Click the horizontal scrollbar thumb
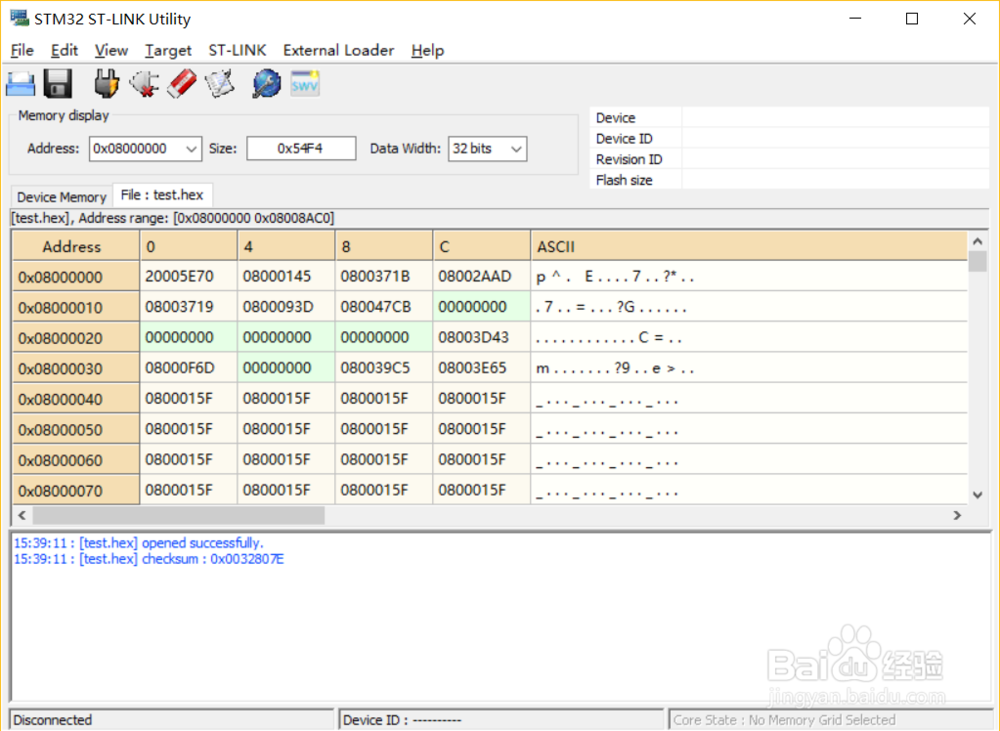The height and width of the screenshot is (731, 1000). [x=179, y=515]
